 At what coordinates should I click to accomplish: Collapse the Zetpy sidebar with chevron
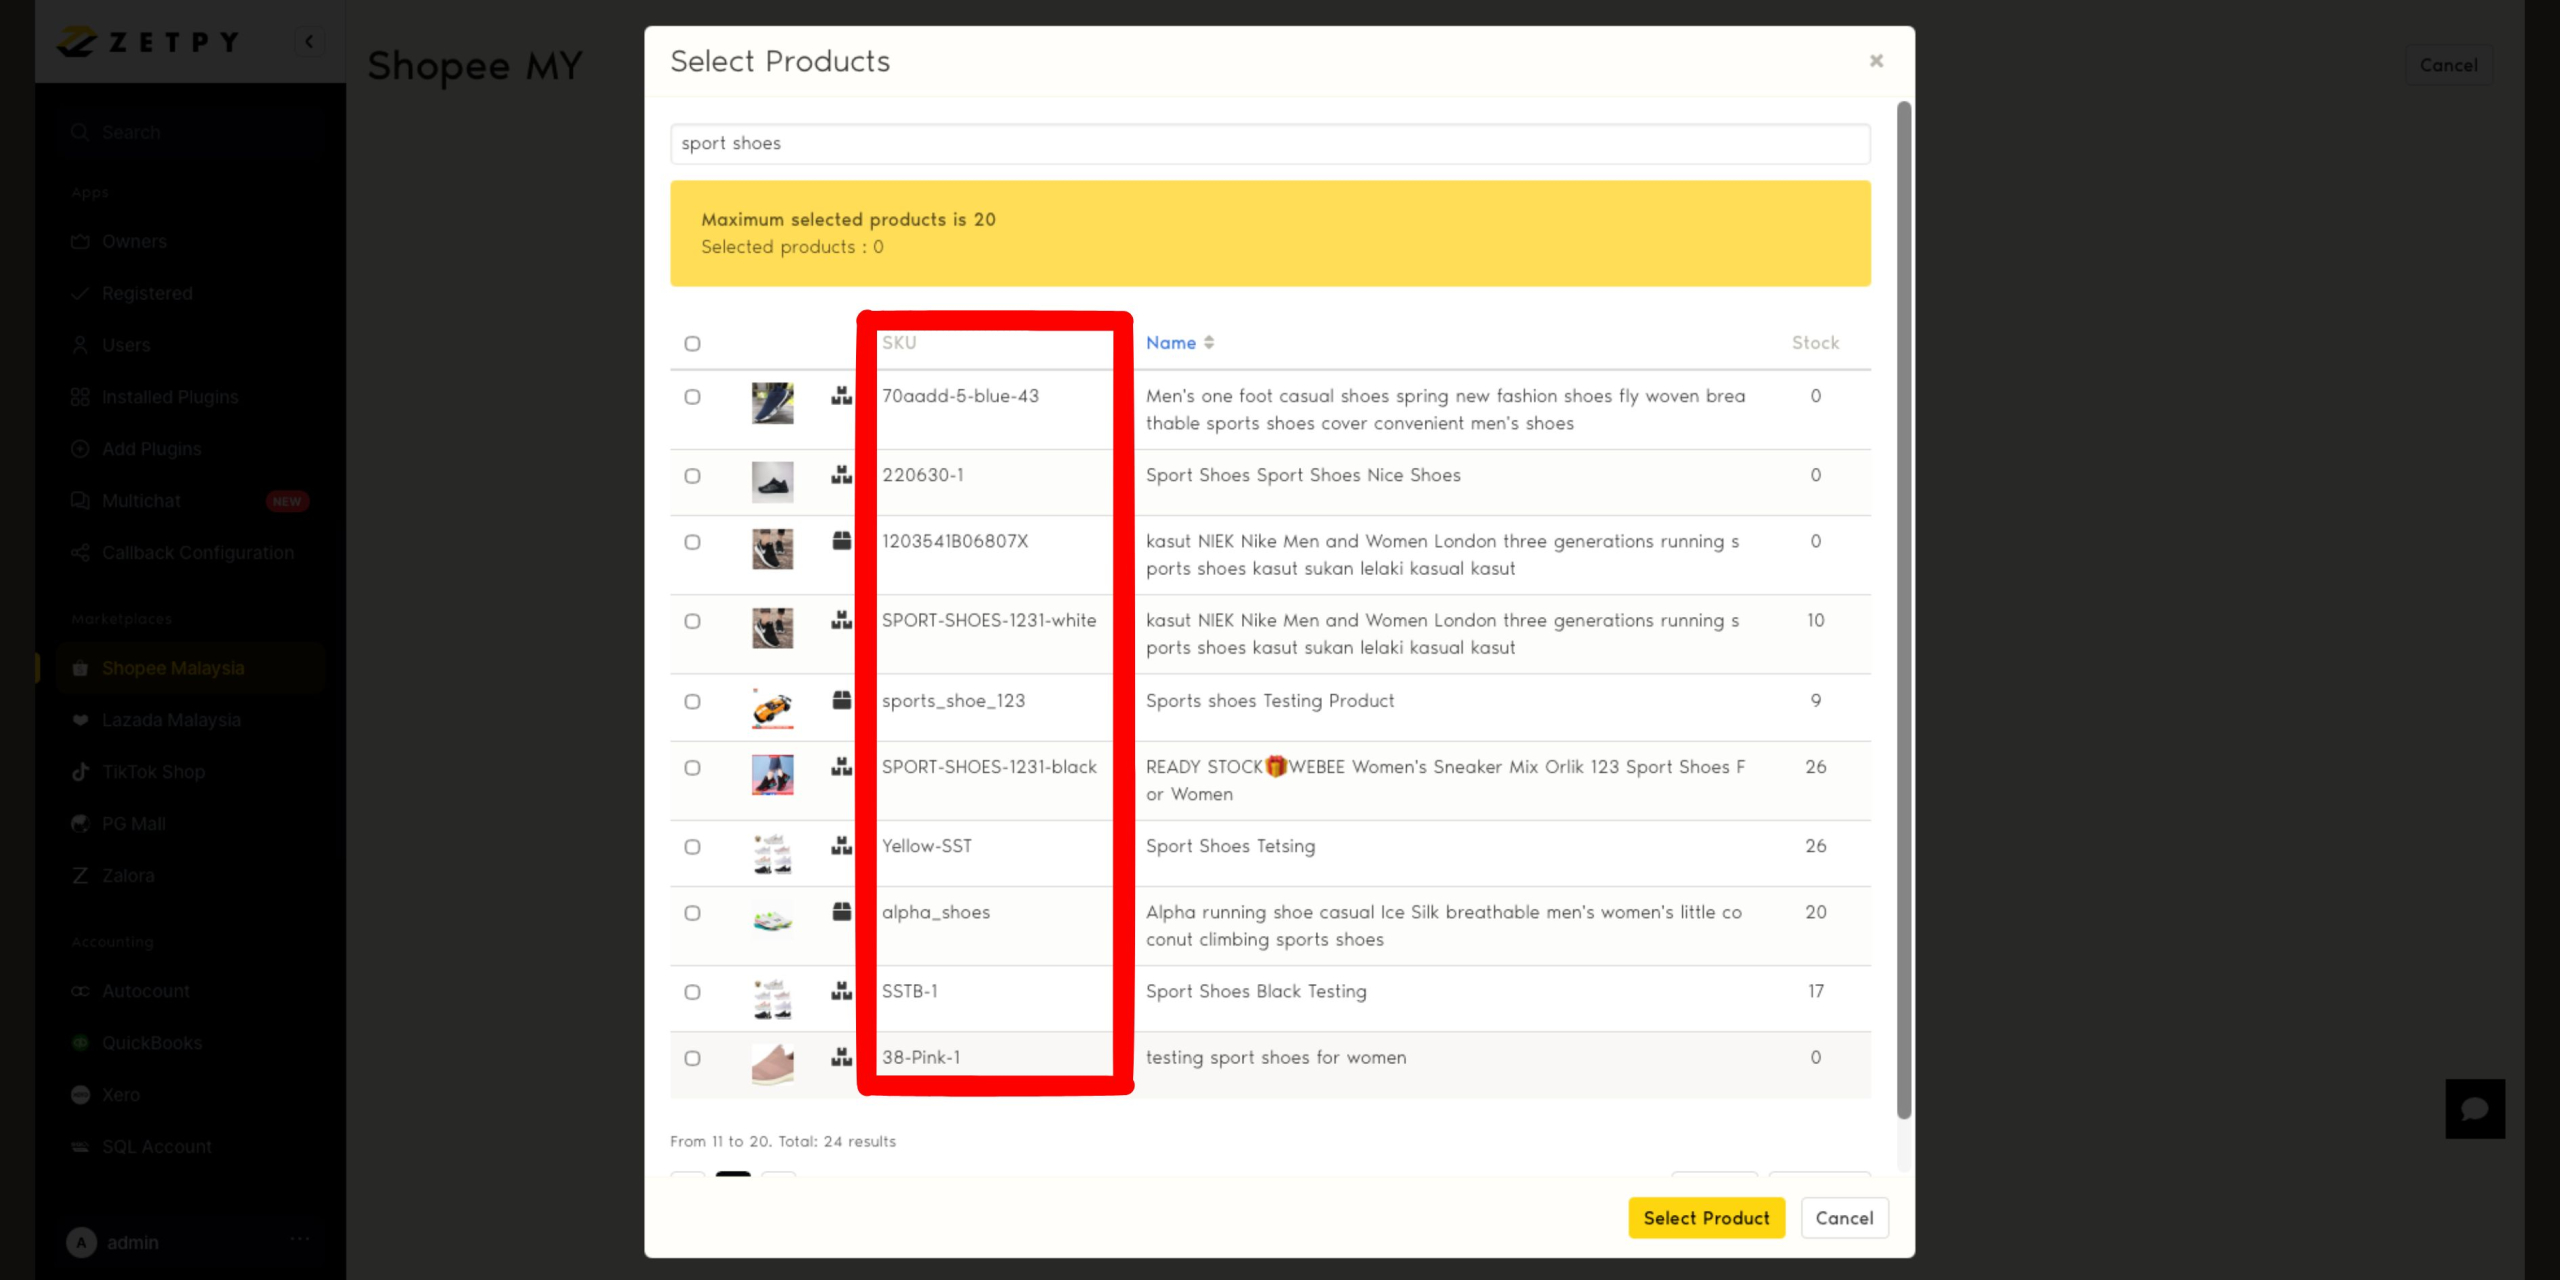pyautogui.click(x=309, y=41)
